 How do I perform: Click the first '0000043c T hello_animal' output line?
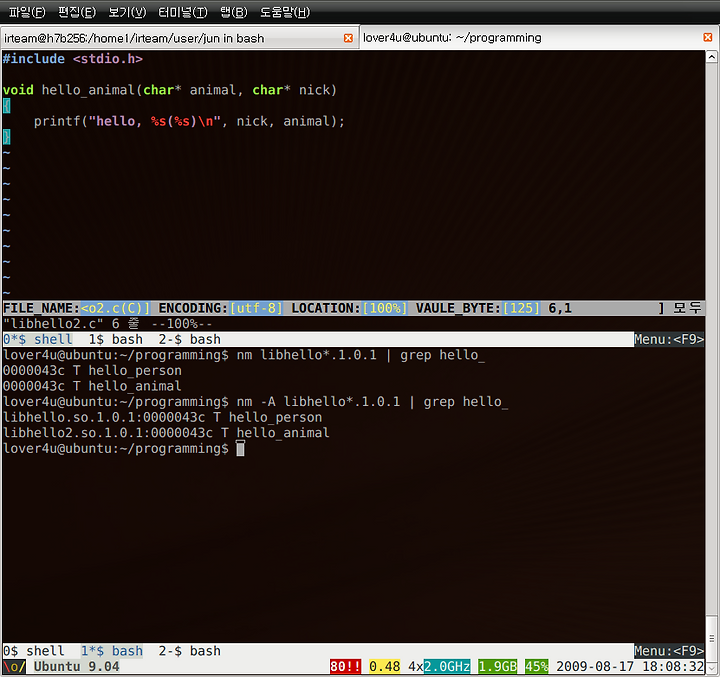pos(92,386)
